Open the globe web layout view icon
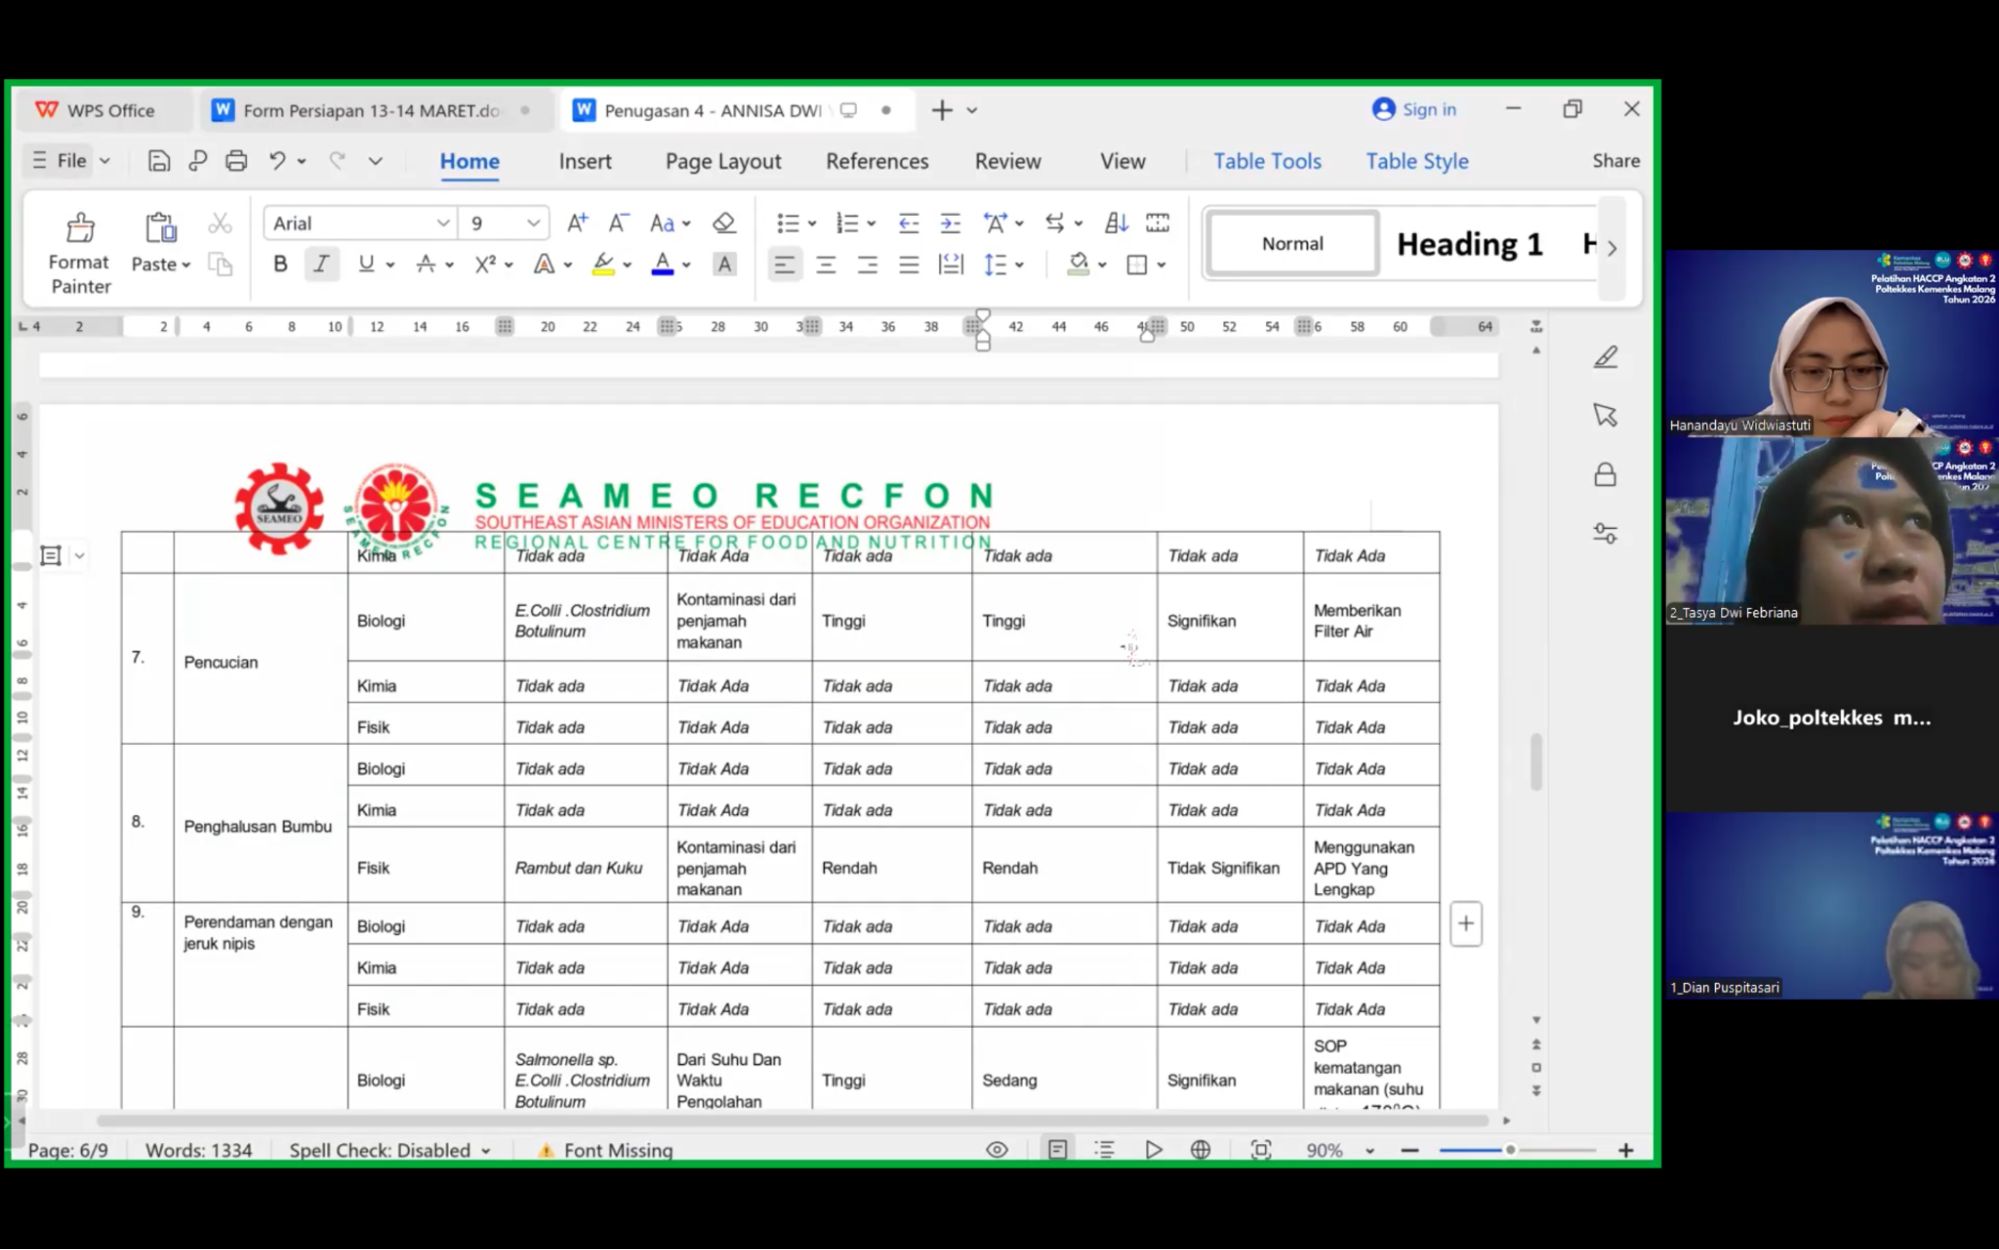Viewport: 1999px width, 1250px height. click(1201, 1150)
